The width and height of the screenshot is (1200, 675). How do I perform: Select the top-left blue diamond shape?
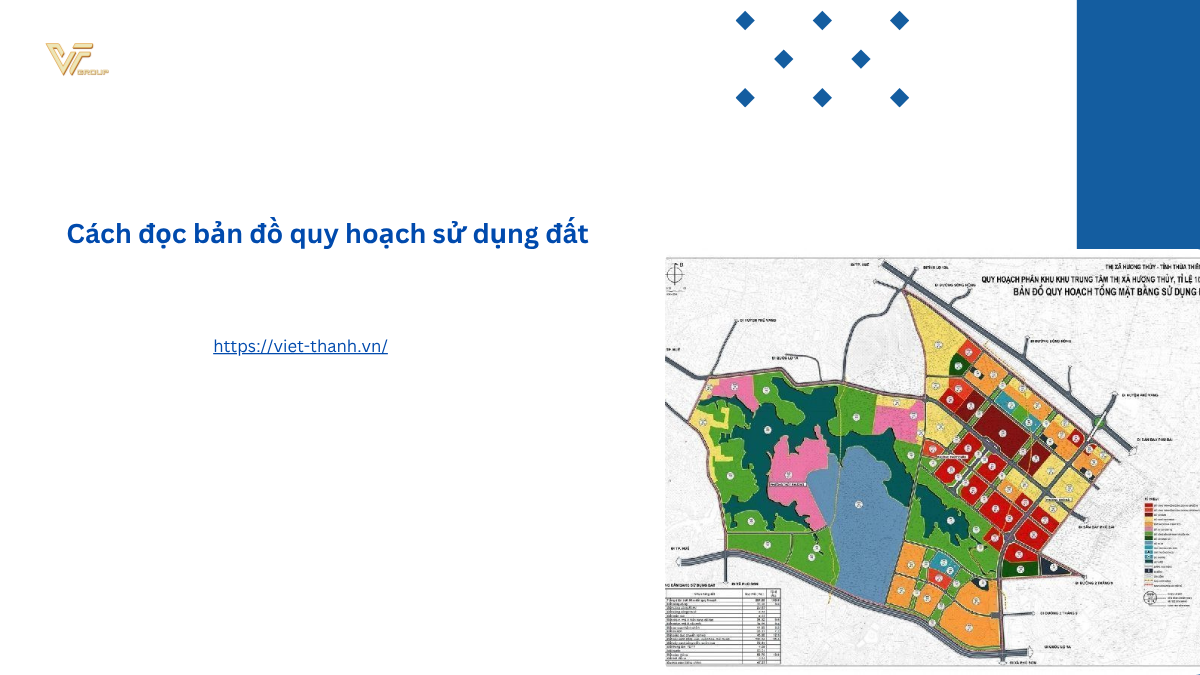[745, 20]
